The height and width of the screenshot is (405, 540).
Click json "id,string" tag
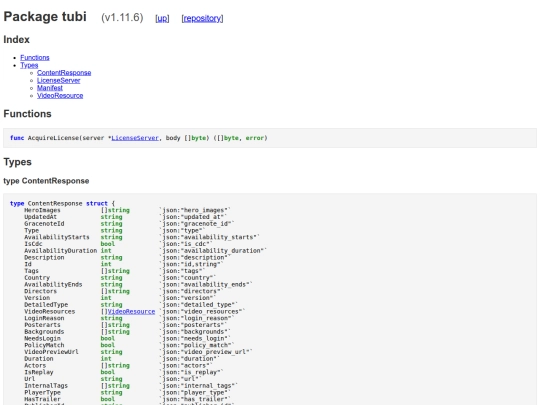(193, 264)
